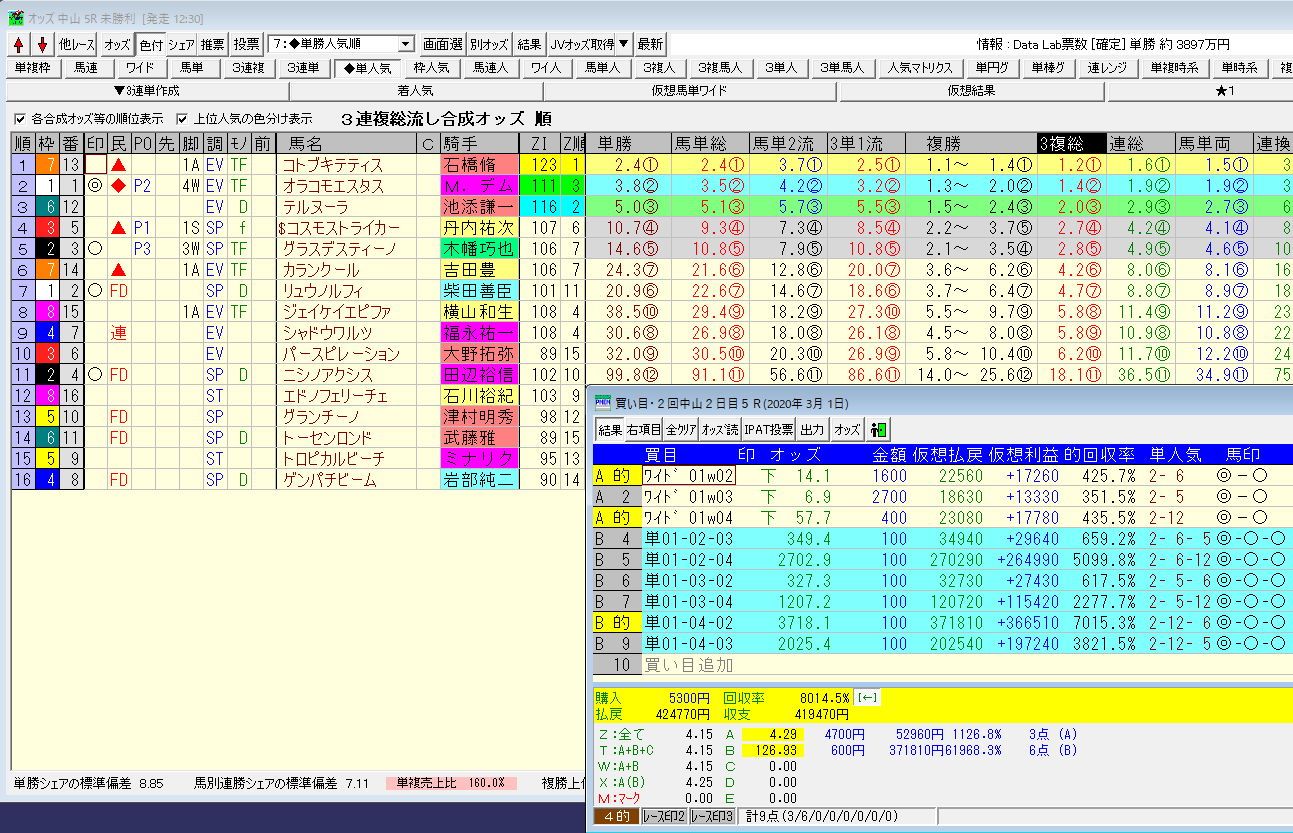Click the red up arrow button
This screenshot has height=833, width=1293.
(x=20, y=44)
